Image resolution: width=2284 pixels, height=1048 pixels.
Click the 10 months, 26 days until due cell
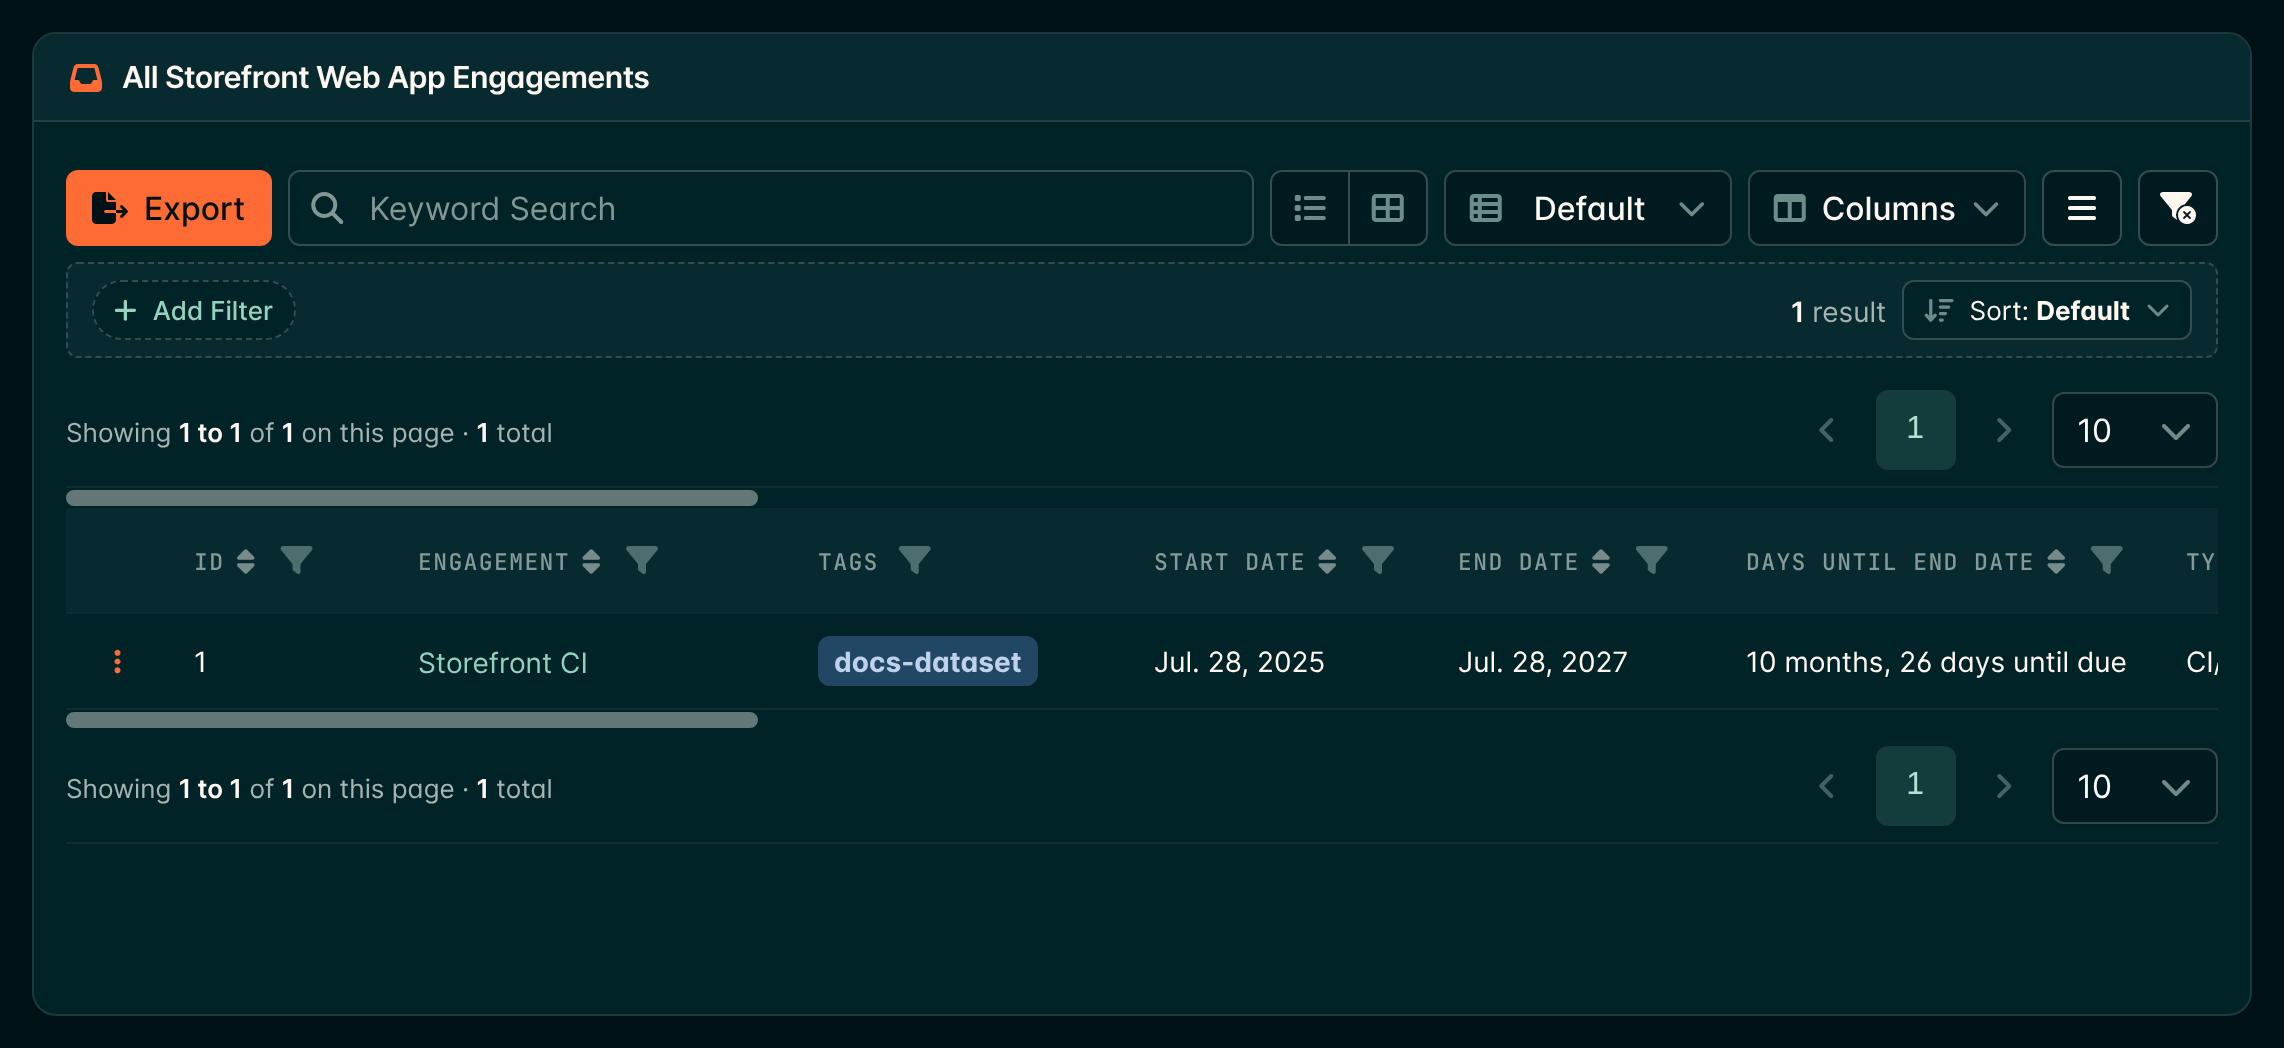coord(1936,662)
